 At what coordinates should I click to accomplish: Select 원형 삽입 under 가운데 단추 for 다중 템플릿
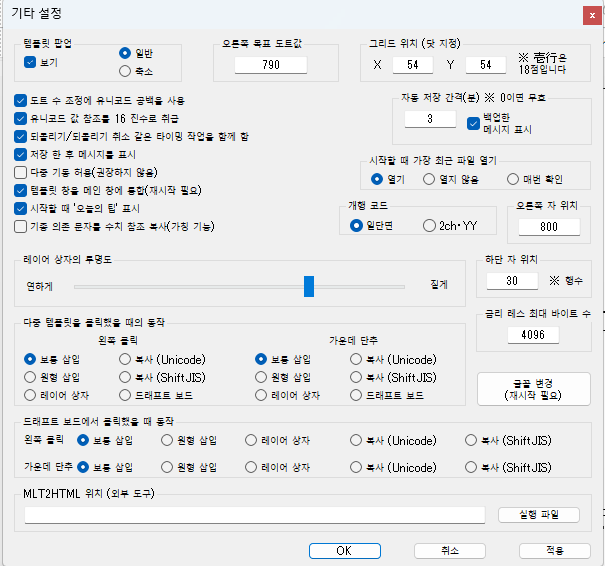click(261, 377)
